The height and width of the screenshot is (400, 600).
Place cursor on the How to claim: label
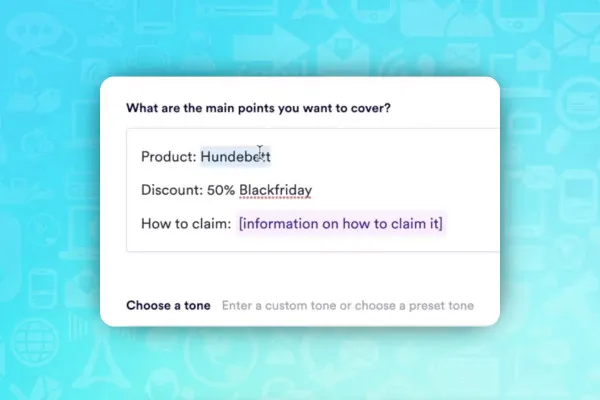pos(186,224)
